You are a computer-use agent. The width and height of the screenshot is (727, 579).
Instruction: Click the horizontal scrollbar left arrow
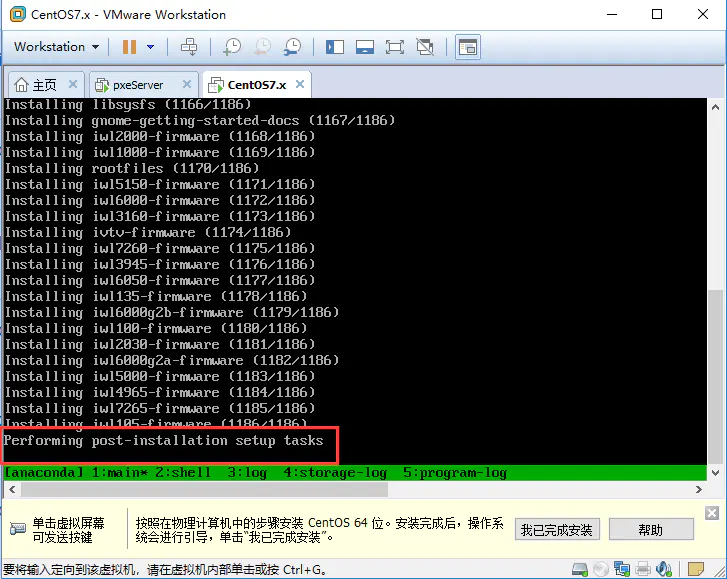pyautogui.click(x=13, y=490)
